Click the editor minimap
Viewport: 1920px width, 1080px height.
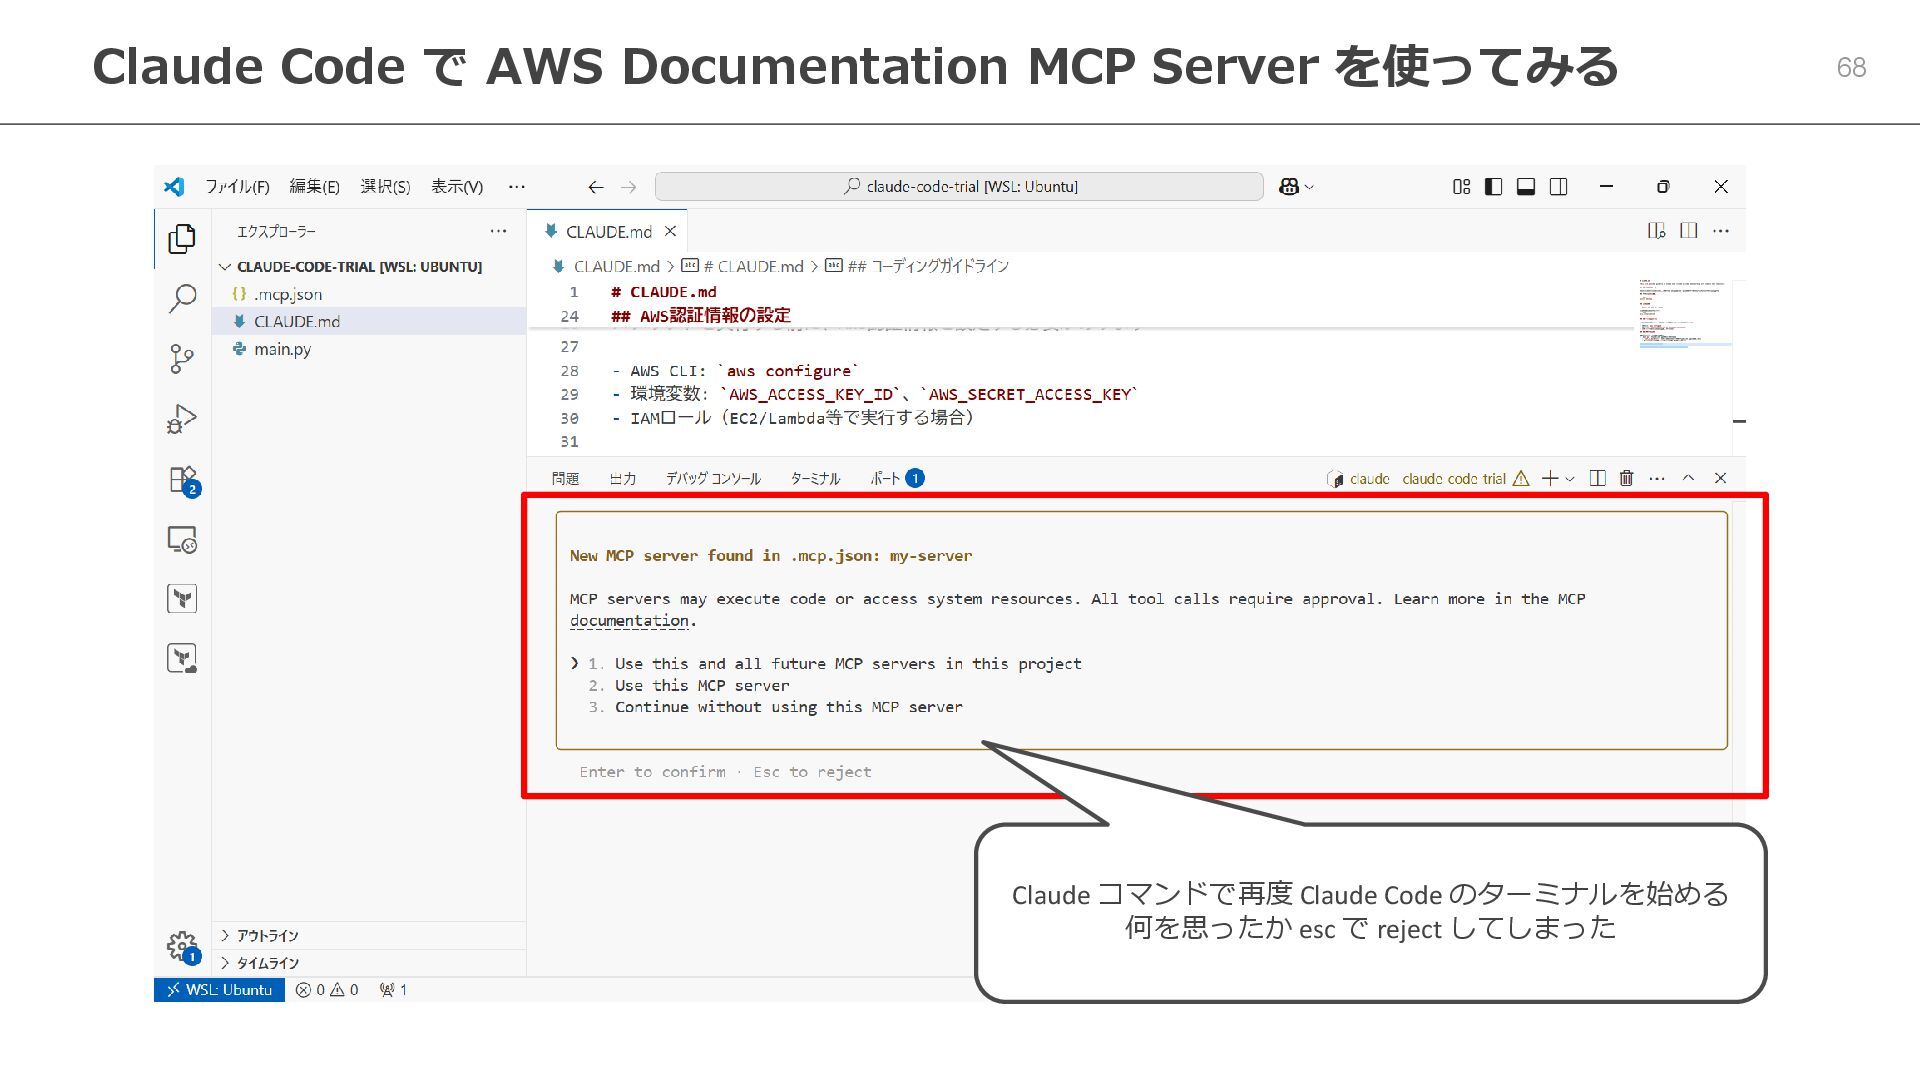(x=1685, y=314)
